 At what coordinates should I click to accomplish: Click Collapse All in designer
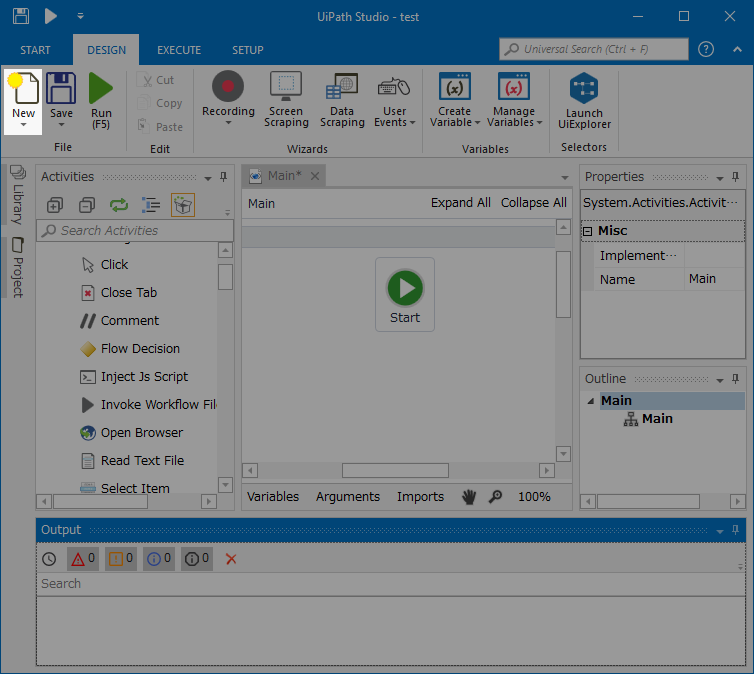point(534,203)
